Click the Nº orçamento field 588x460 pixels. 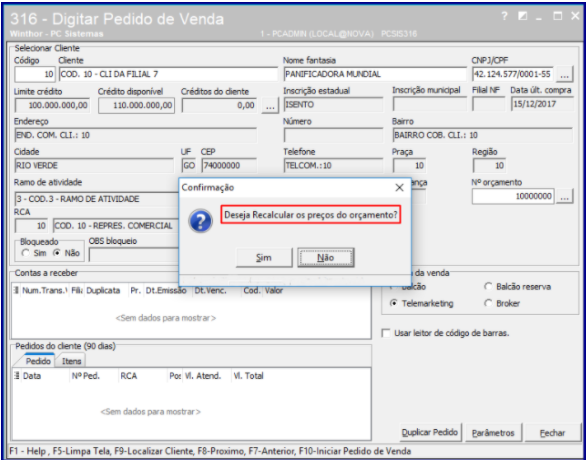click(513, 196)
